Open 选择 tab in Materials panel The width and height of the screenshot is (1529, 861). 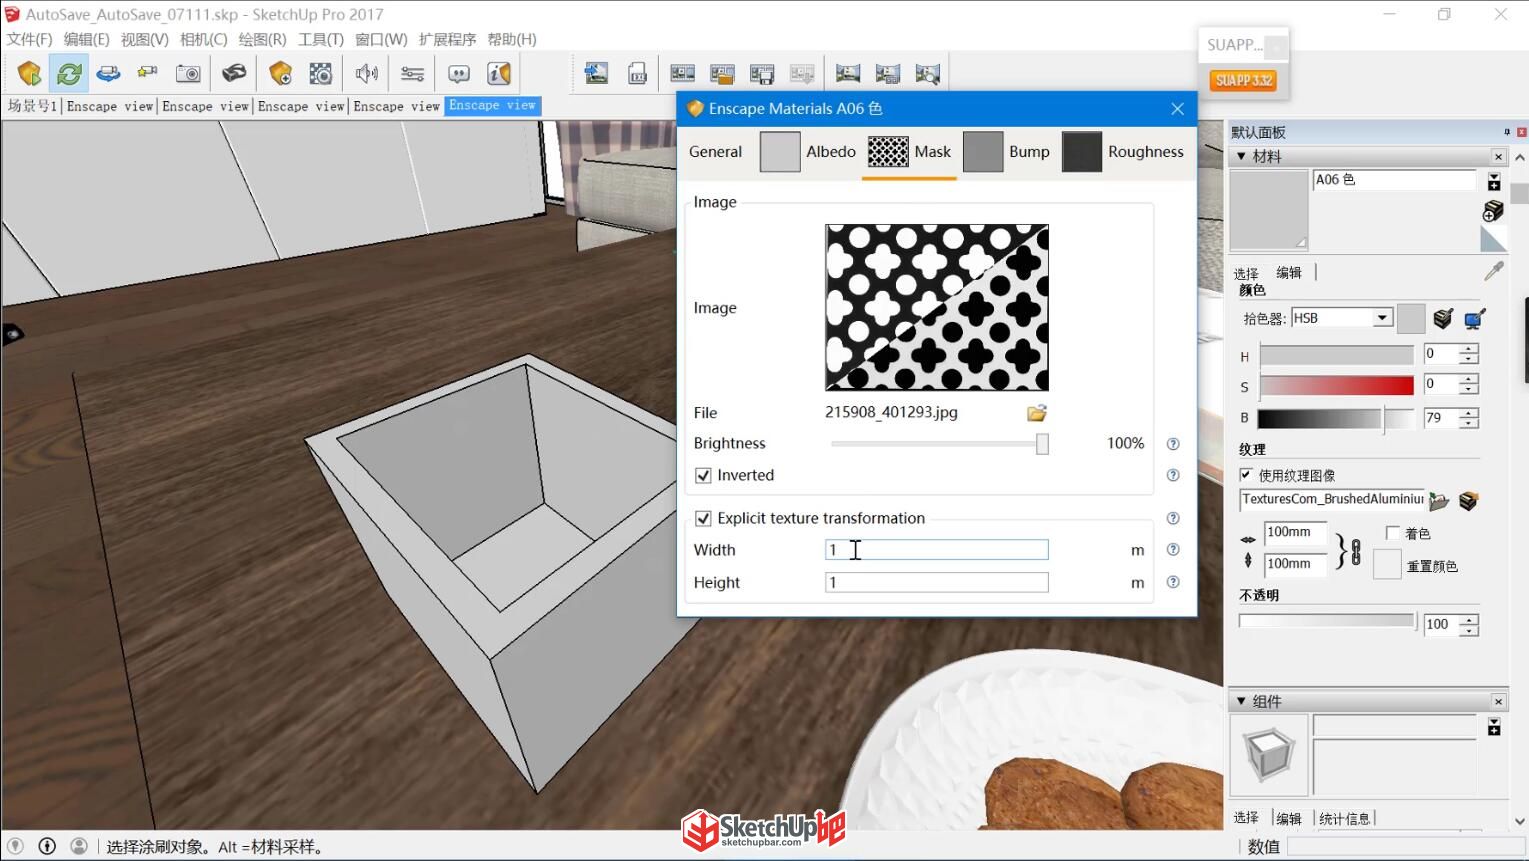coord(1245,273)
